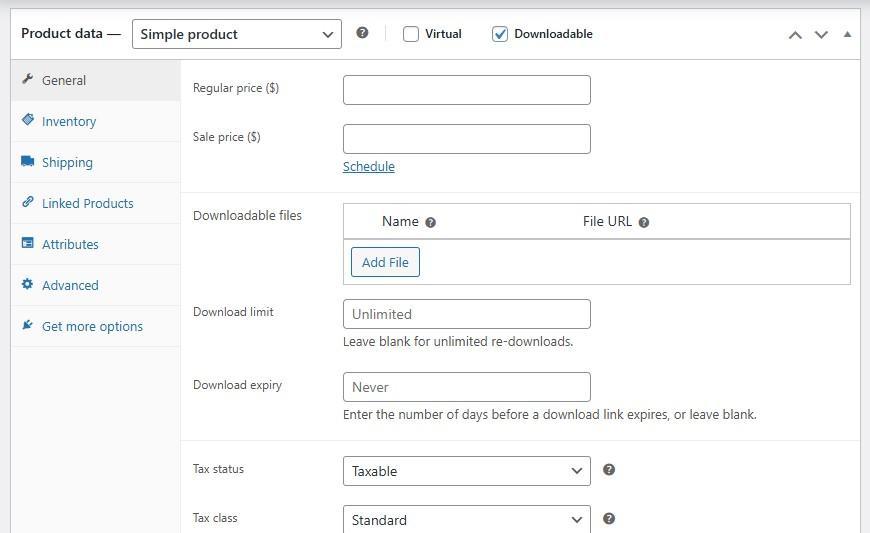Click help icon beside product type dropdown
Image resolution: width=870 pixels, height=533 pixels.
362,33
